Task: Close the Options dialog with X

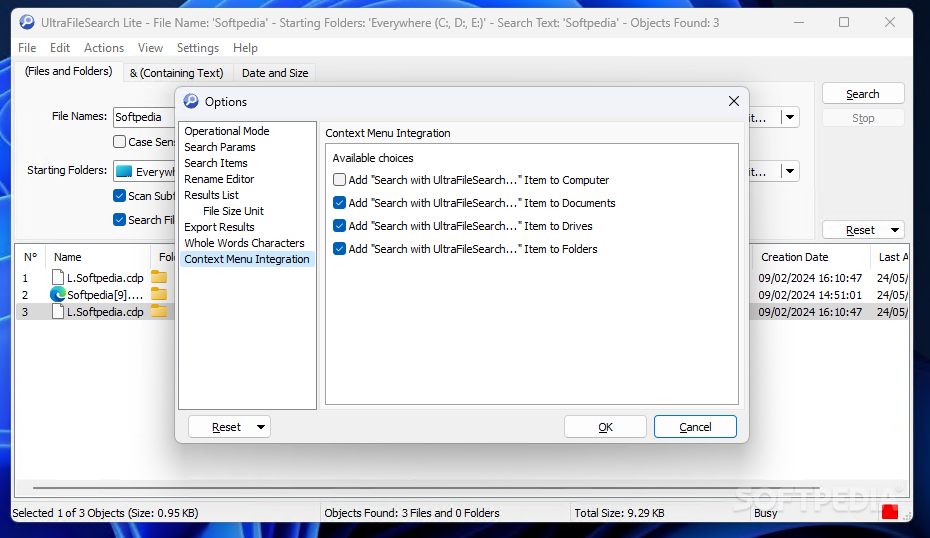Action: click(734, 101)
